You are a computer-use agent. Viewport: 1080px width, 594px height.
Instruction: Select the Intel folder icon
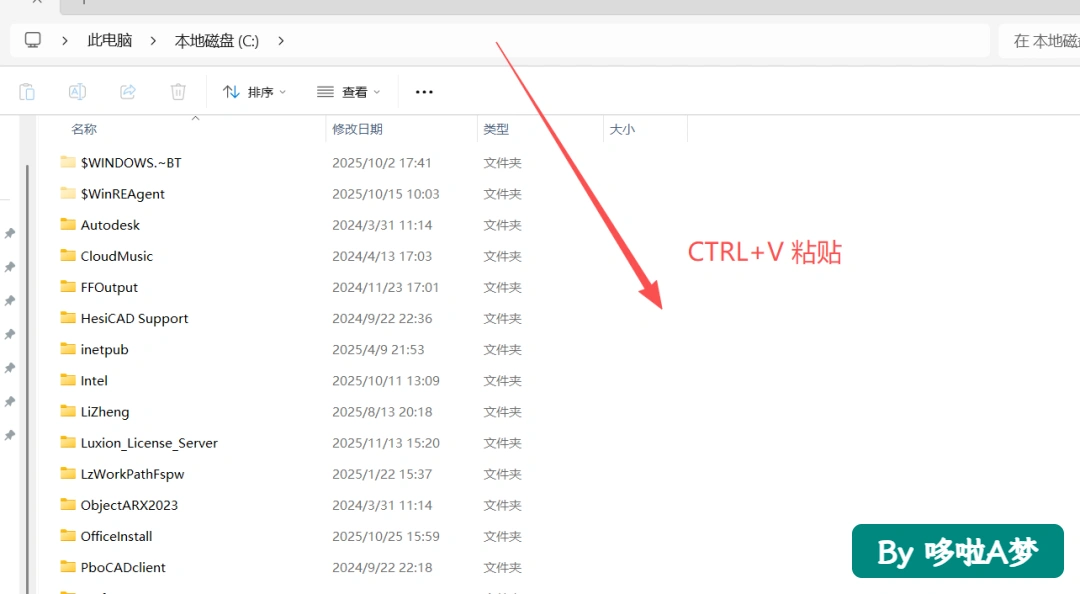click(68, 380)
